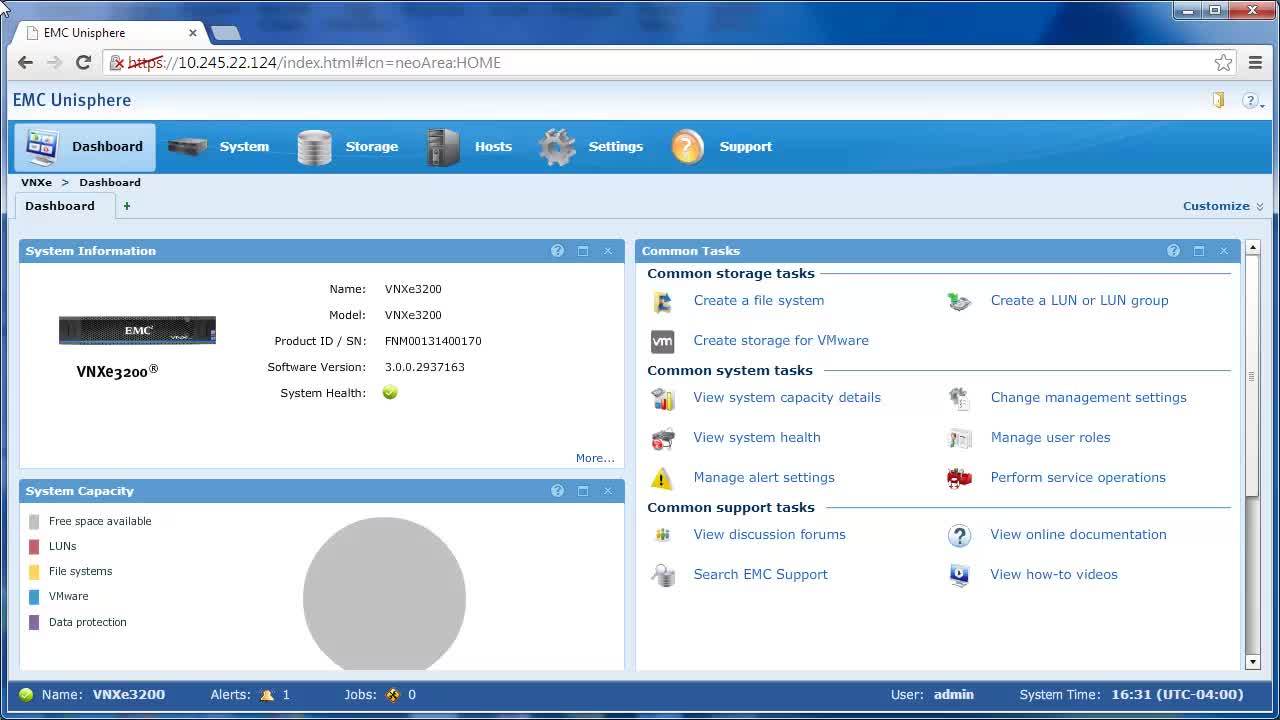Close the Common Tasks panel
The height and width of the screenshot is (720, 1280).
click(1224, 251)
